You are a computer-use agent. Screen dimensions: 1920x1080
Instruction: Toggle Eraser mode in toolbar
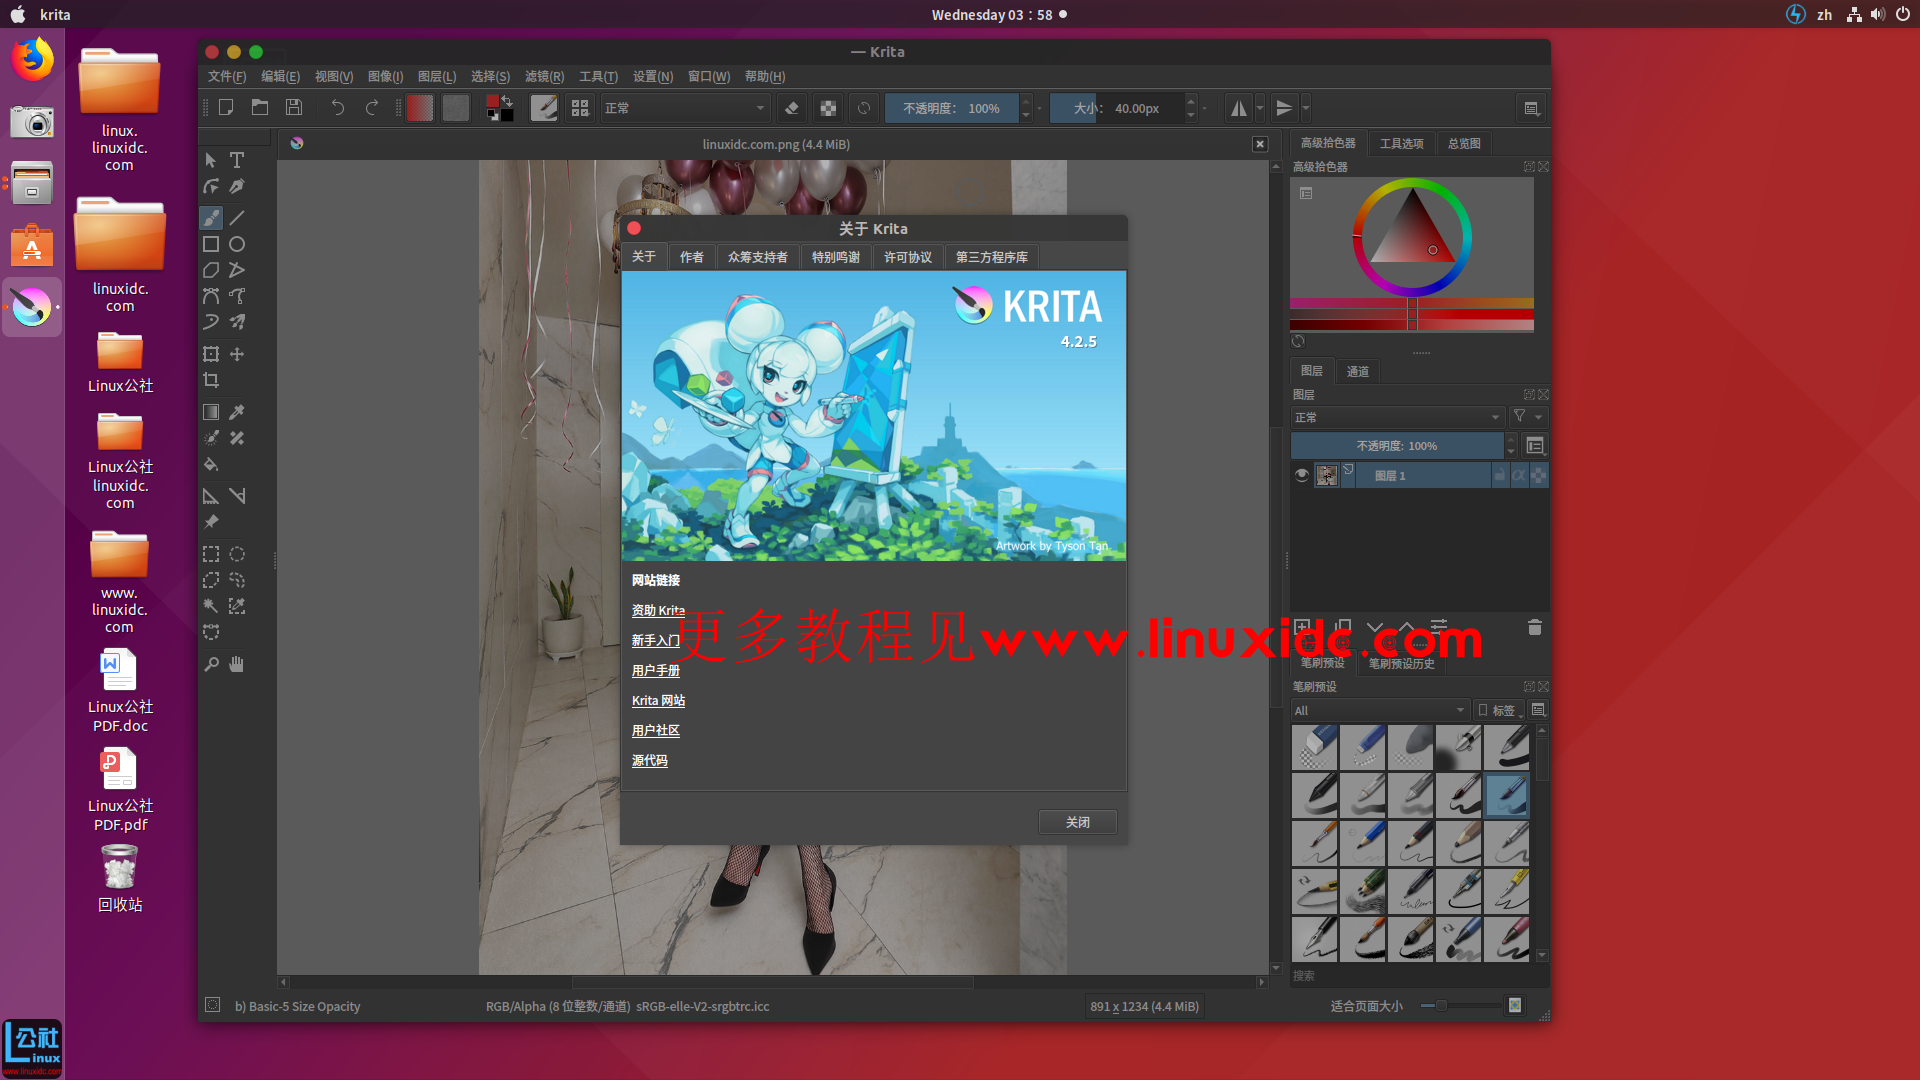tap(792, 108)
